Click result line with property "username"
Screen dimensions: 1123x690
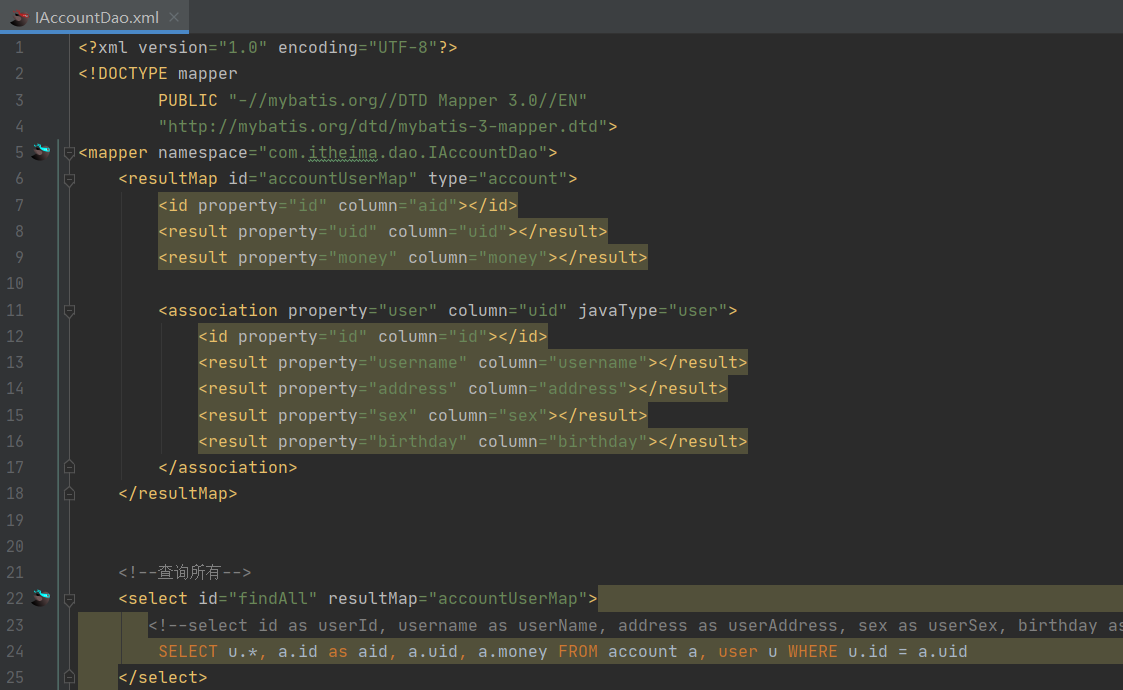click(x=473, y=363)
